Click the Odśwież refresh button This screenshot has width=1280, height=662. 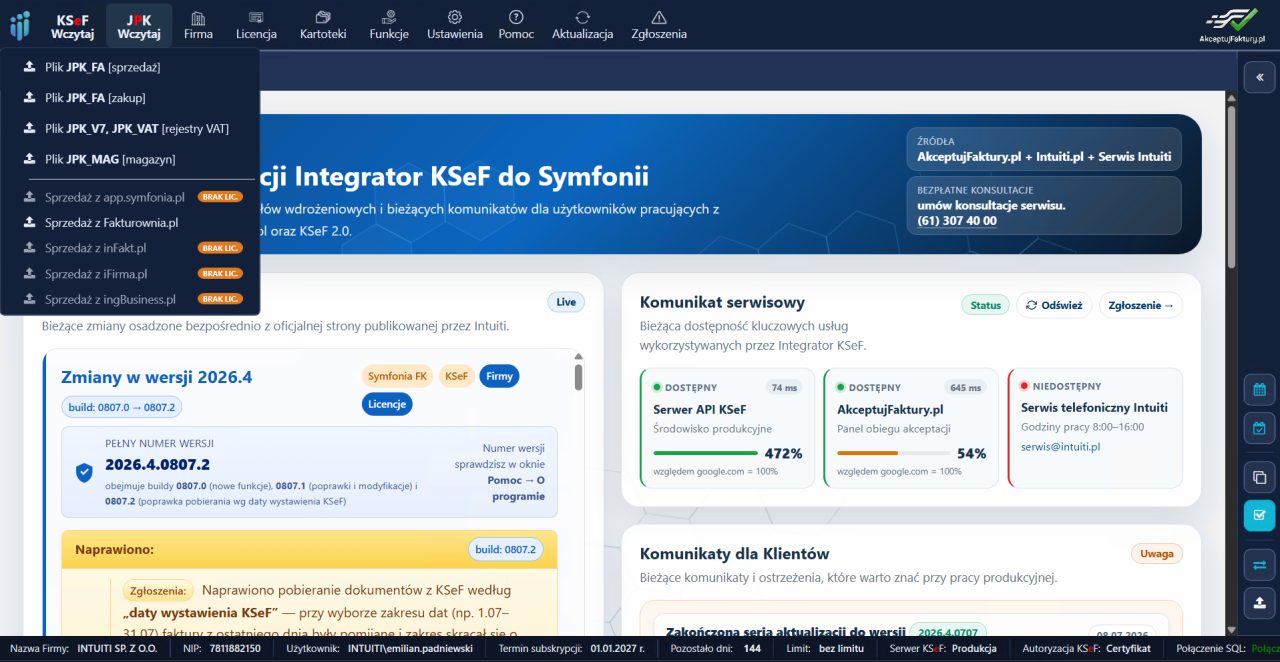point(1054,305)
